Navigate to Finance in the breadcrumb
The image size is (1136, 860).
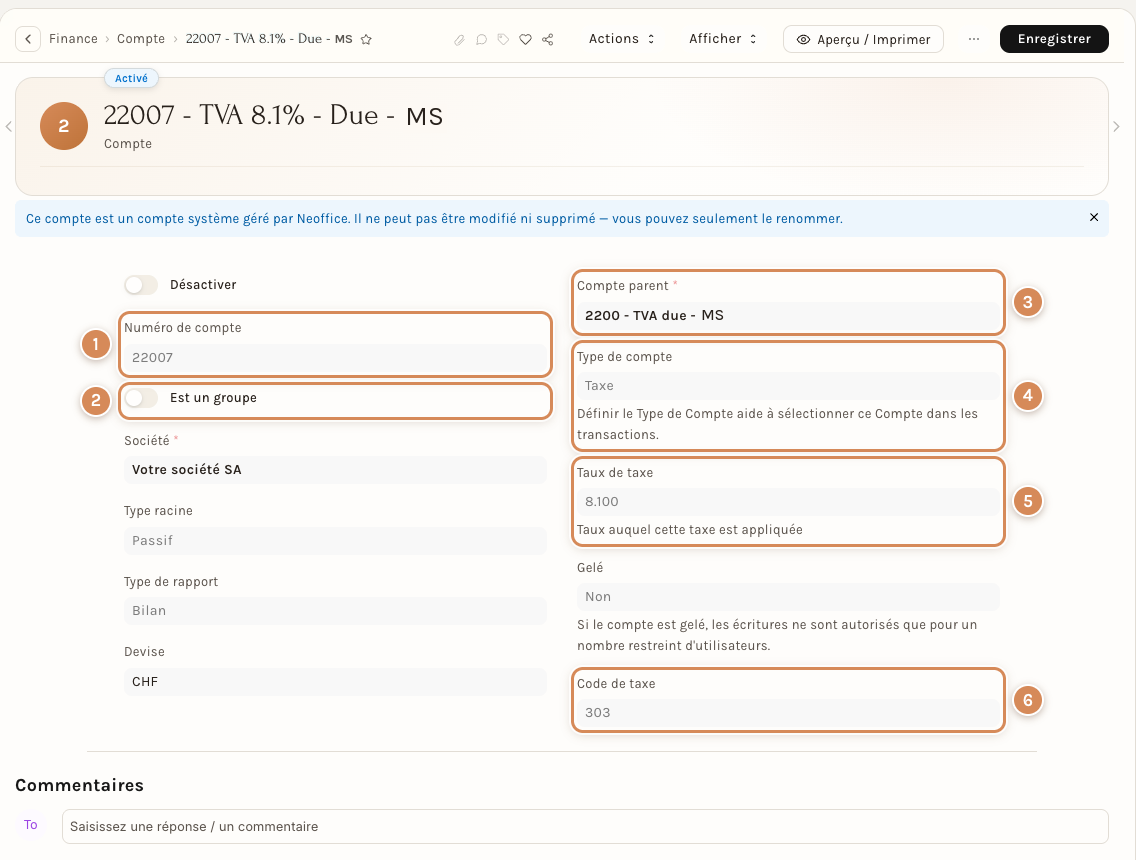click(x=73, y=39)
